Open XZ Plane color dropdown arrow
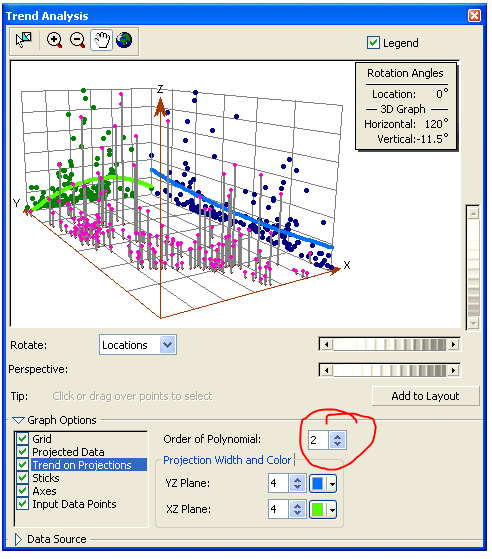Image resolution: width=492 pixels, height=559 pixels. point(332,510)
